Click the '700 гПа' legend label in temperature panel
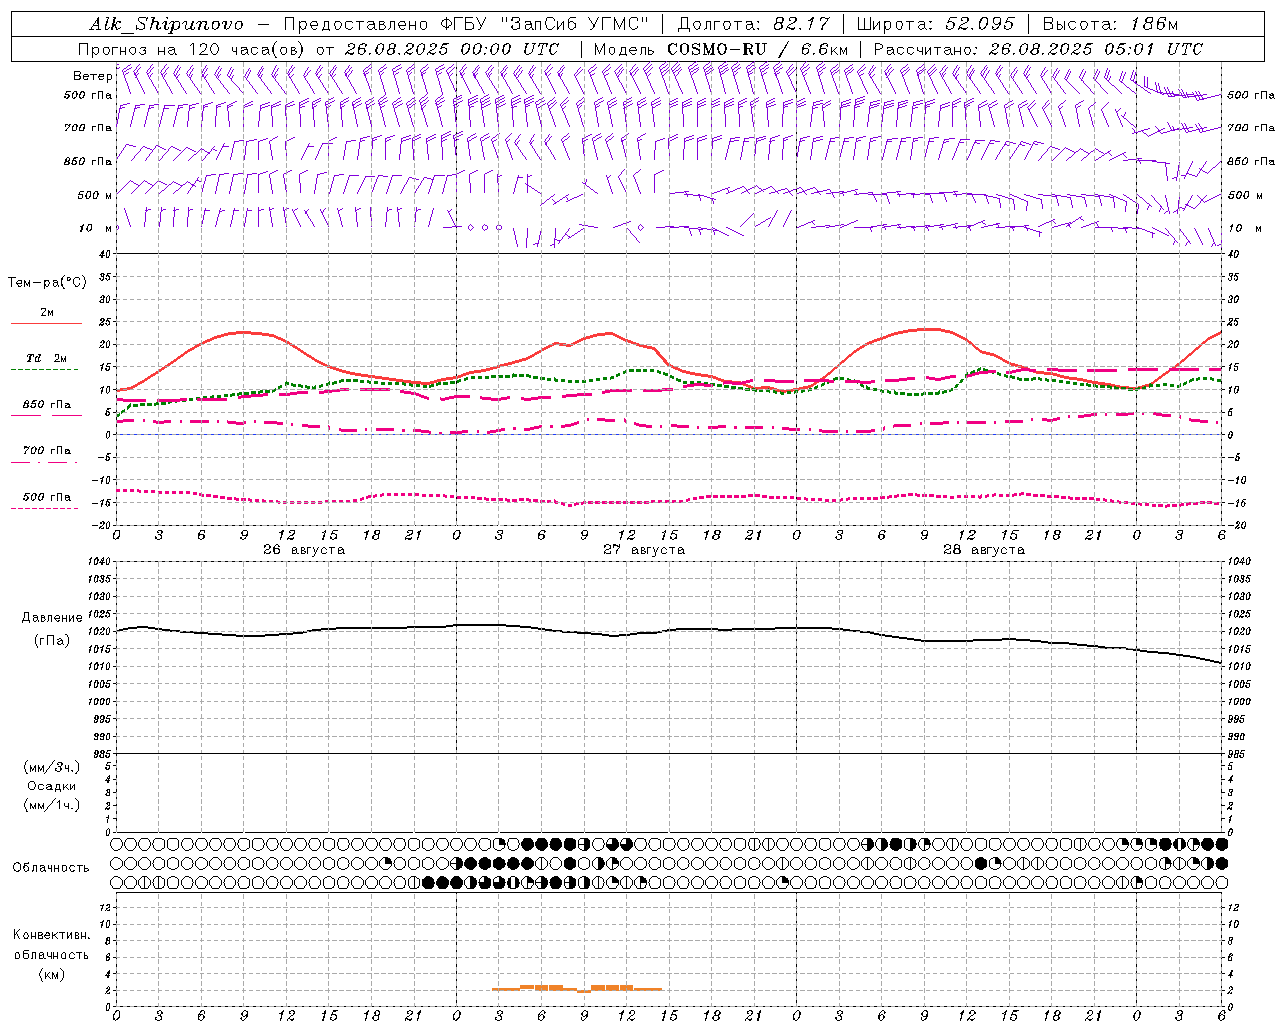 tap(47, 450)
